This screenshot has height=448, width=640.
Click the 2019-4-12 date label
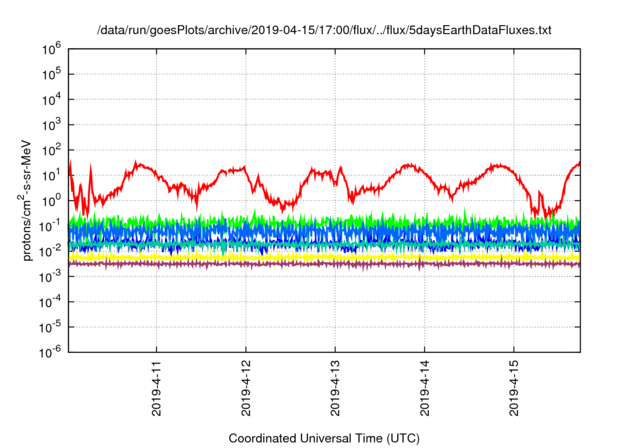pyautogui.click(x=246, y=388)
